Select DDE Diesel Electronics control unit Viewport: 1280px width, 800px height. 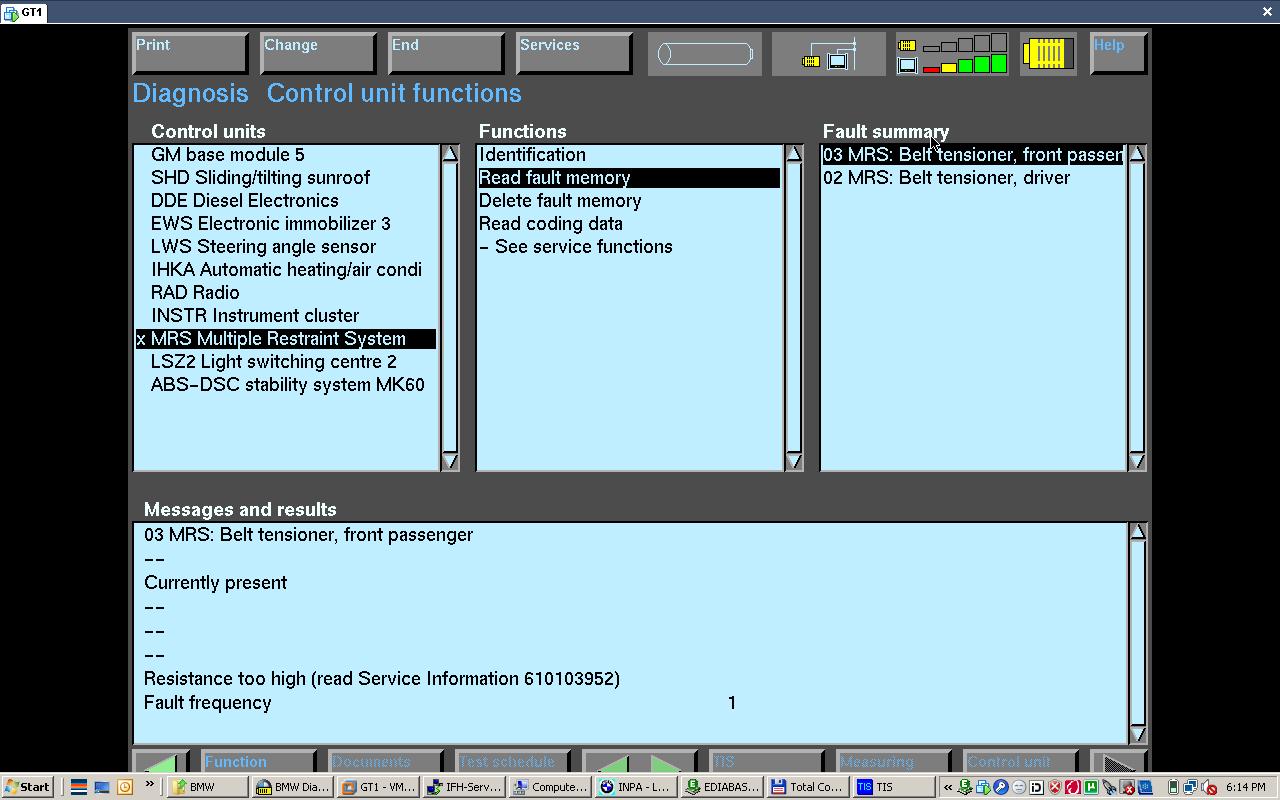244,201
